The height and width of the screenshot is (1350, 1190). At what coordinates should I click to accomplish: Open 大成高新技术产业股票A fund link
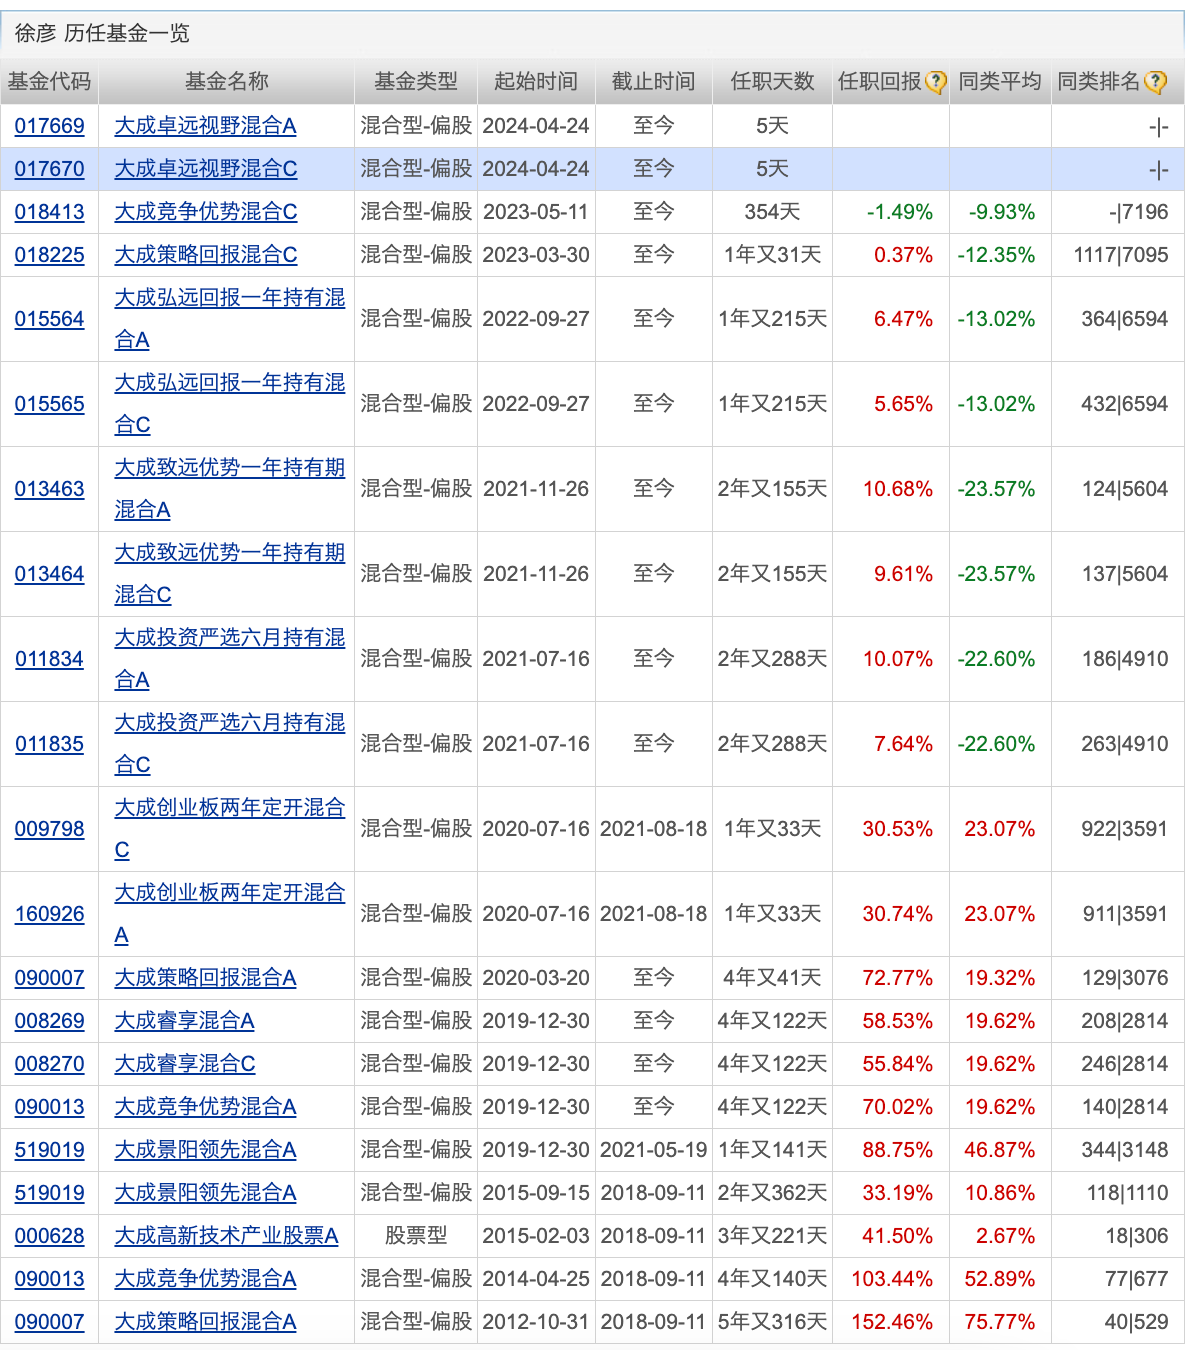click(x=227, y=1236)
